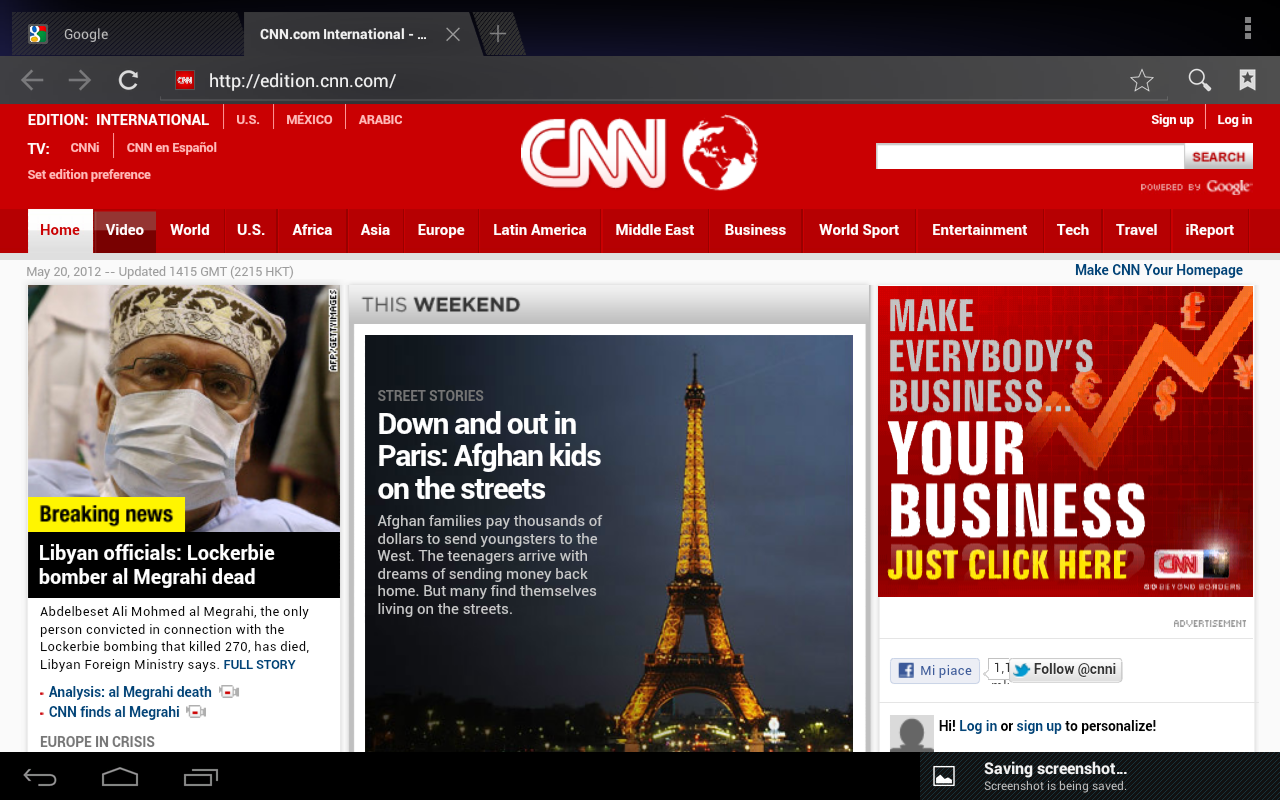Open the World Sport section
This screenshot has height=800, width=1280.
pos(859,230)
